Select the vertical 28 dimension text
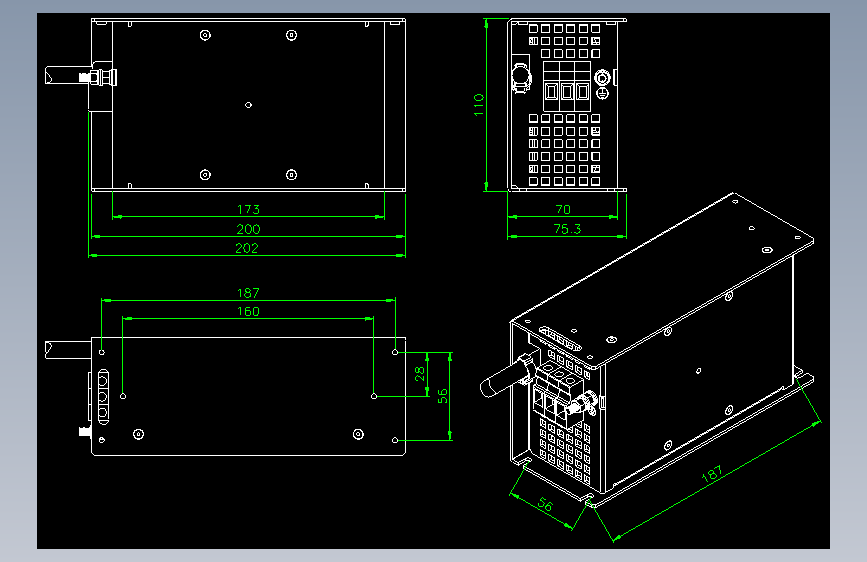The height and width of the screenshot is (562, 867). coord(420,374)
